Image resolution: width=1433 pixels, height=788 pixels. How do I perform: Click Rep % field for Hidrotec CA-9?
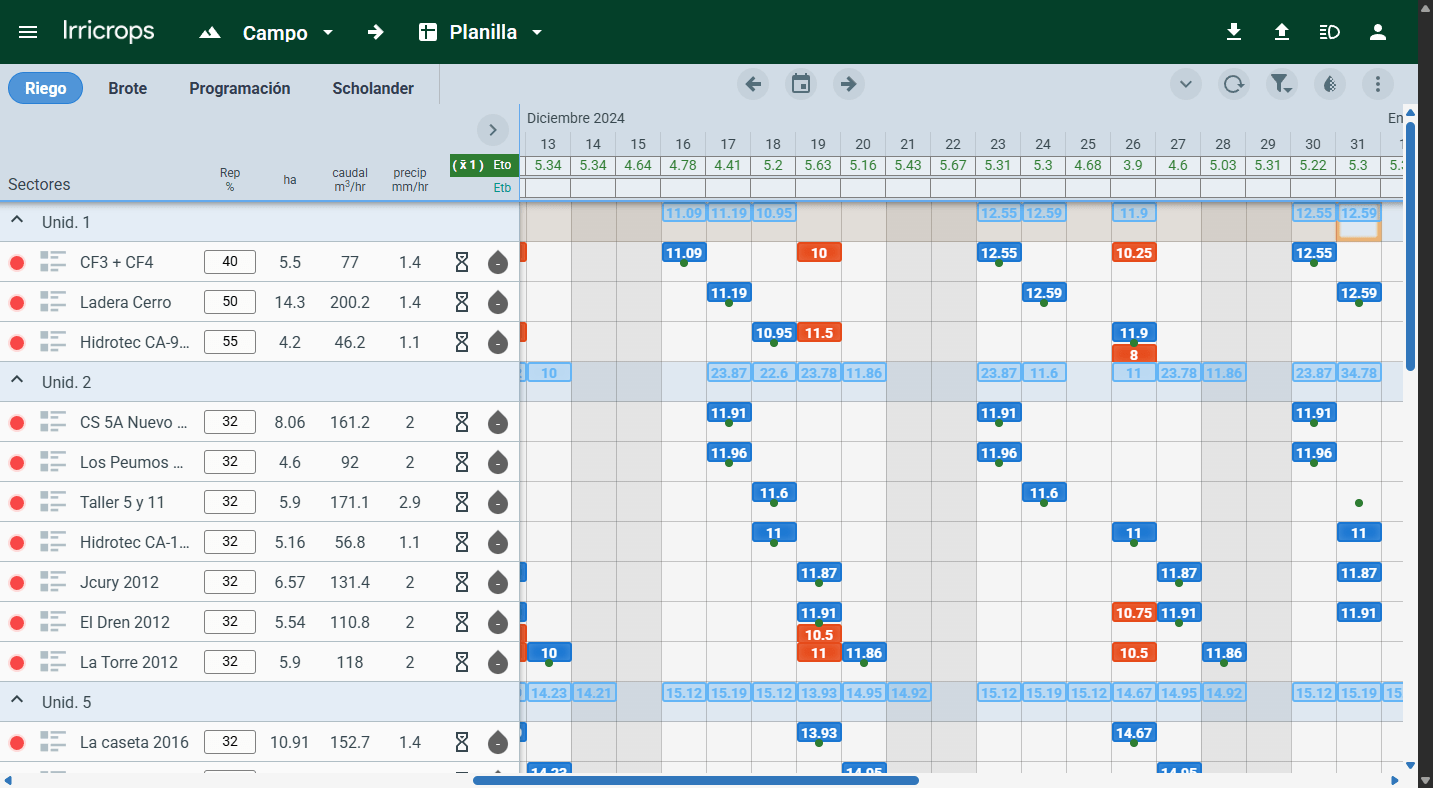230,342
